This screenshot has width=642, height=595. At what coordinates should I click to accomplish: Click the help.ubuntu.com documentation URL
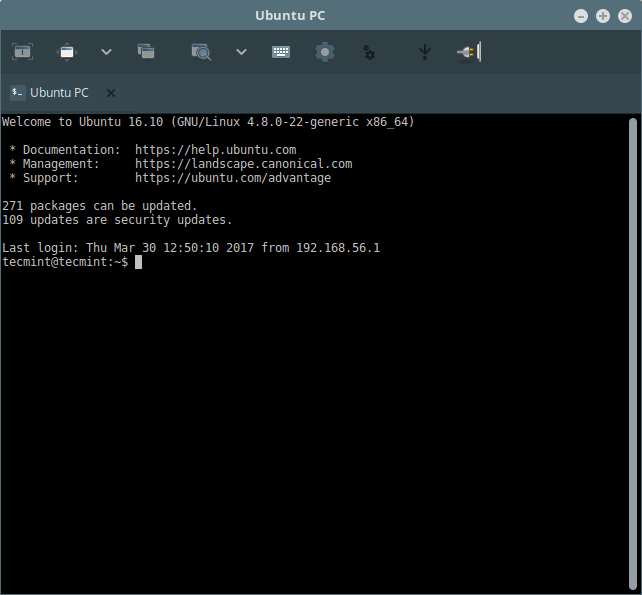tap(215, 150)
